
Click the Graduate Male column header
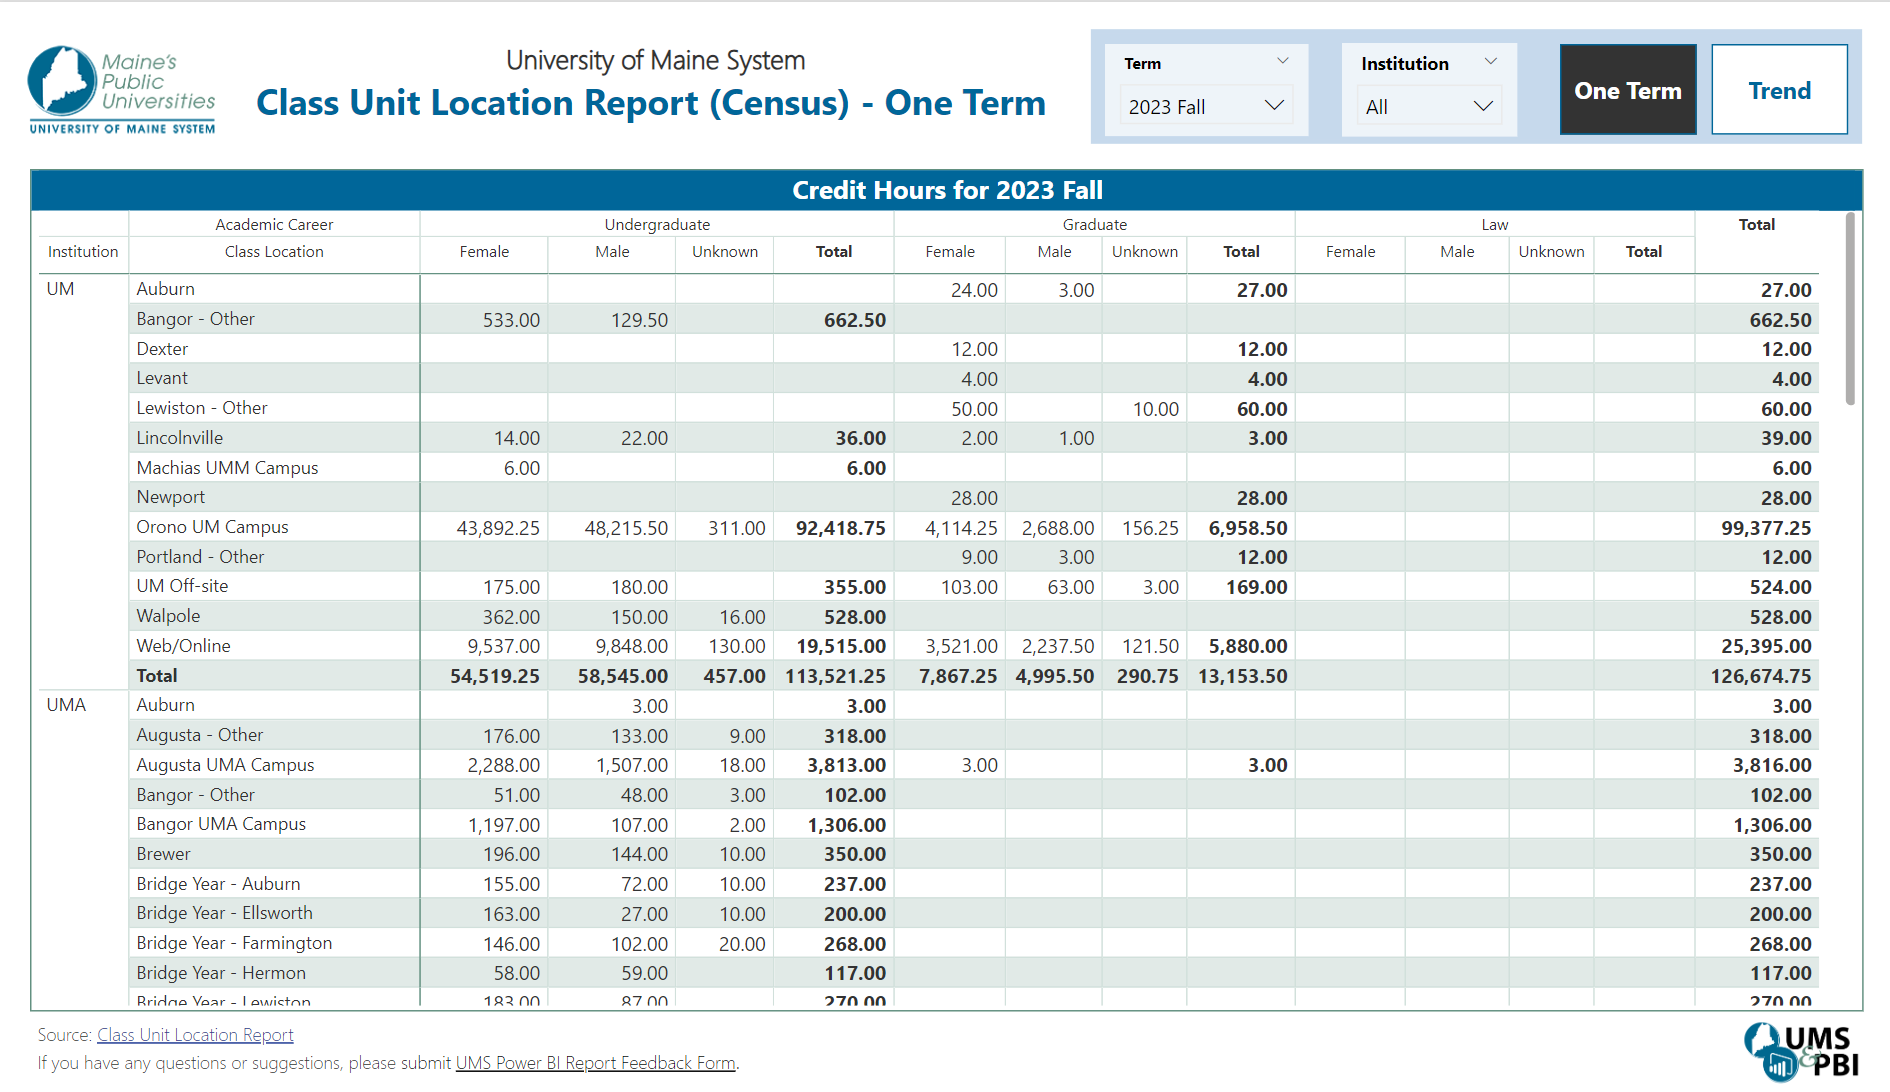(1054, 252)
